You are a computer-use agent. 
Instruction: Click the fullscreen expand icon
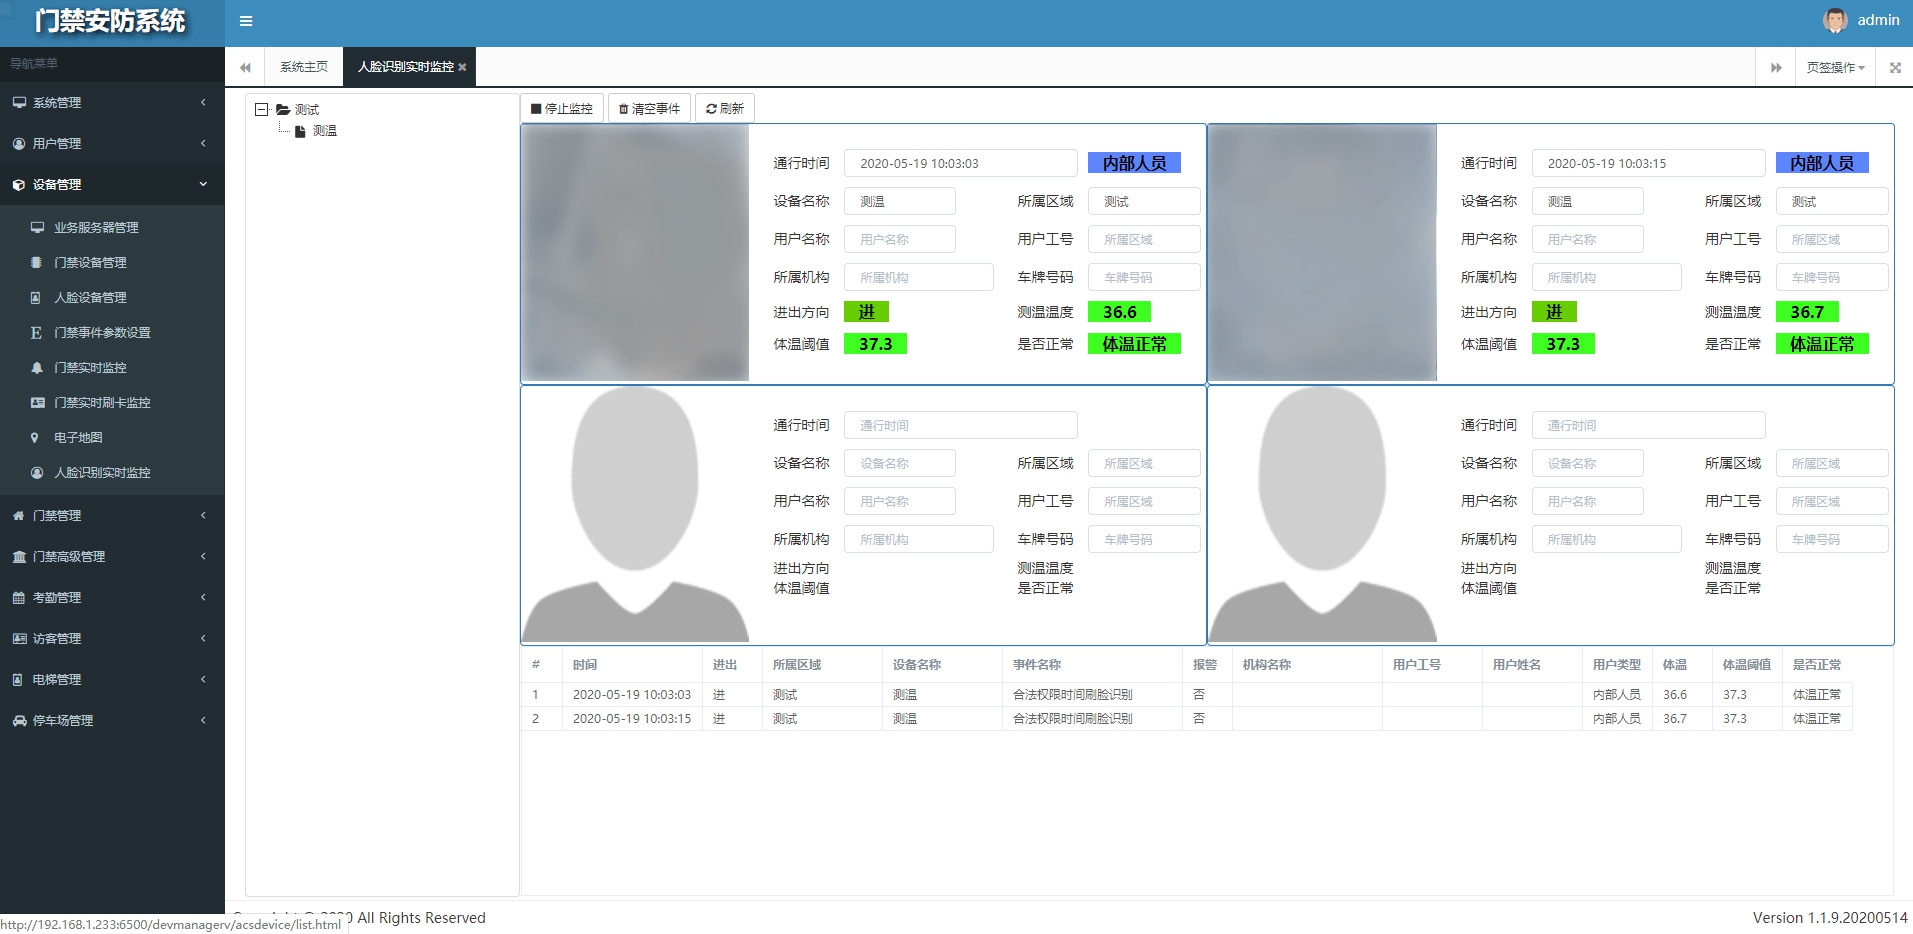coord(1894,68)
